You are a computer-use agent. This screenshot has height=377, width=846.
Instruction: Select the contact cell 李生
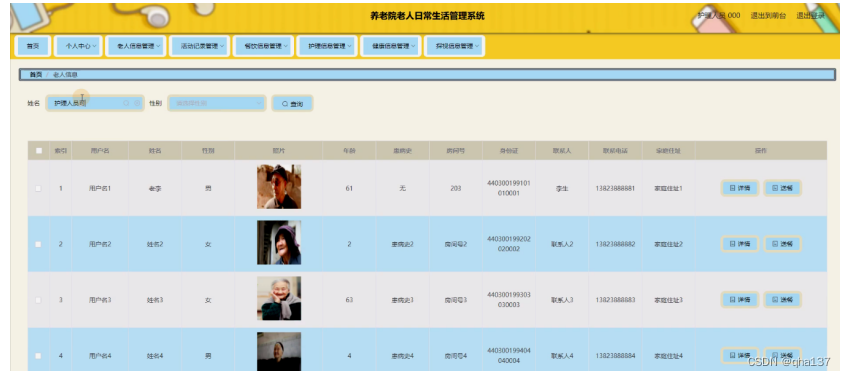tap(562, 188)
